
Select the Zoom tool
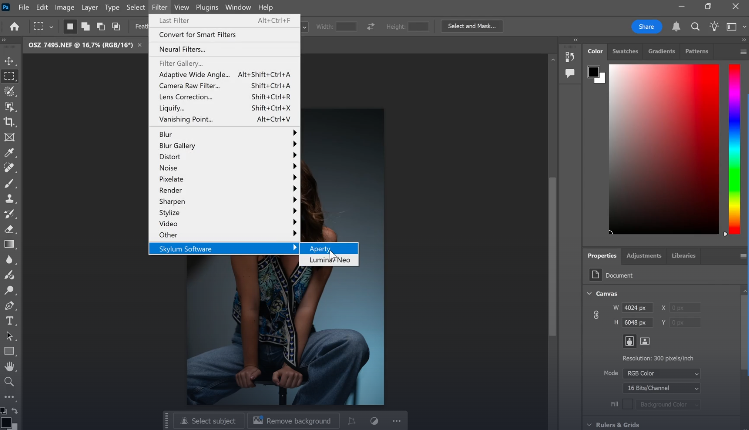point(10,381)
